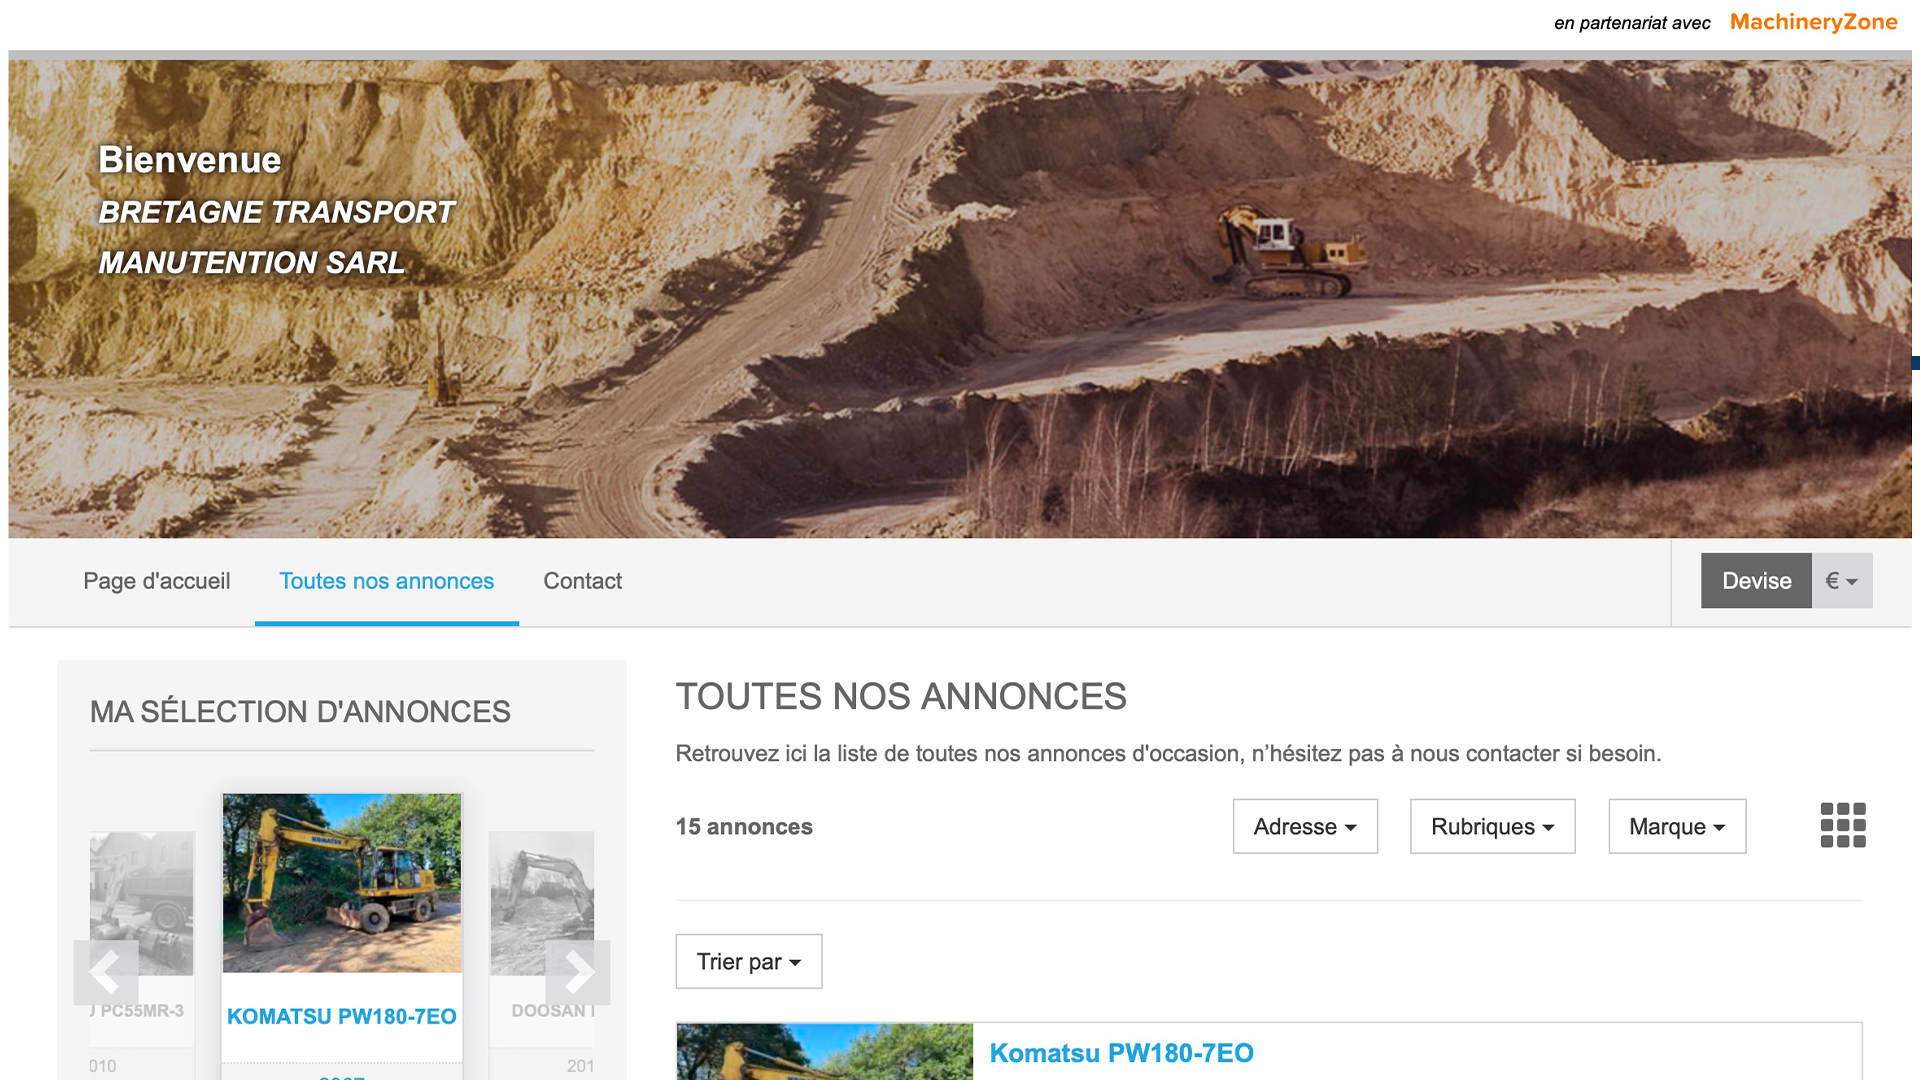
Task: Select Toutes nos annonces tab
Action: pos(387,581)
